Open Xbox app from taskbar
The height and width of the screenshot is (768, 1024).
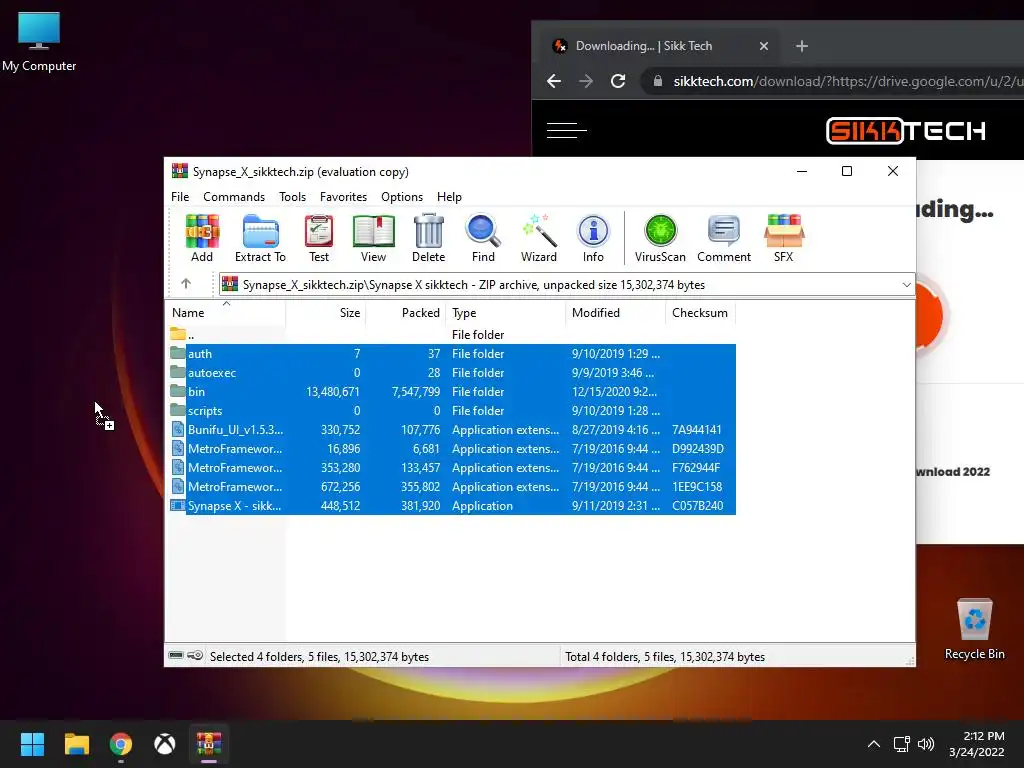pos(165,744)
